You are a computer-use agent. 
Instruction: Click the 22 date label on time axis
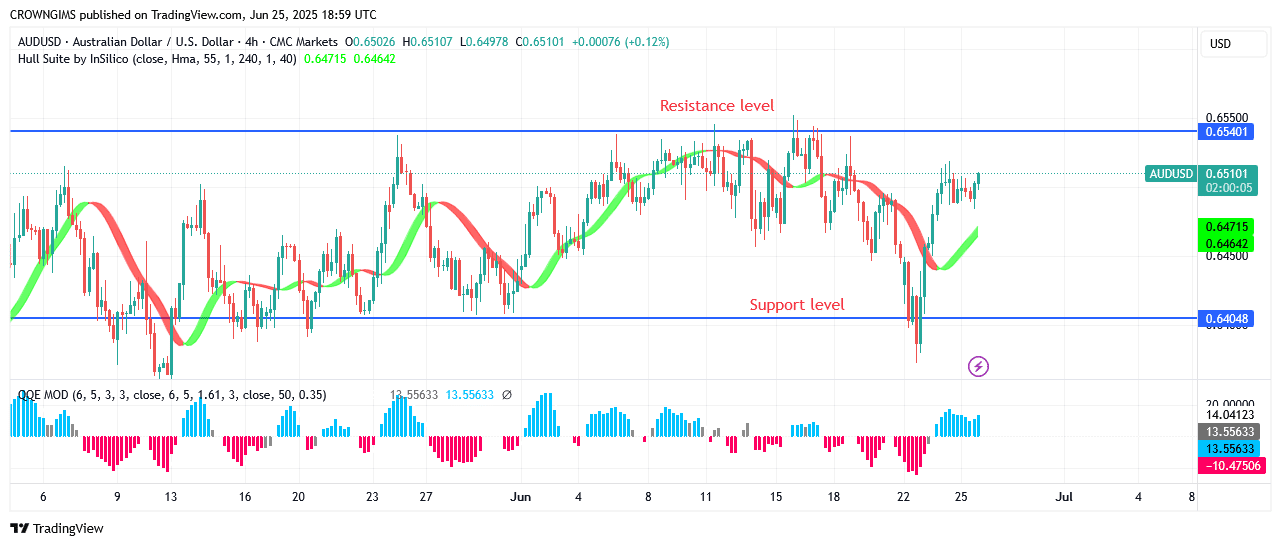click(904, 496)
